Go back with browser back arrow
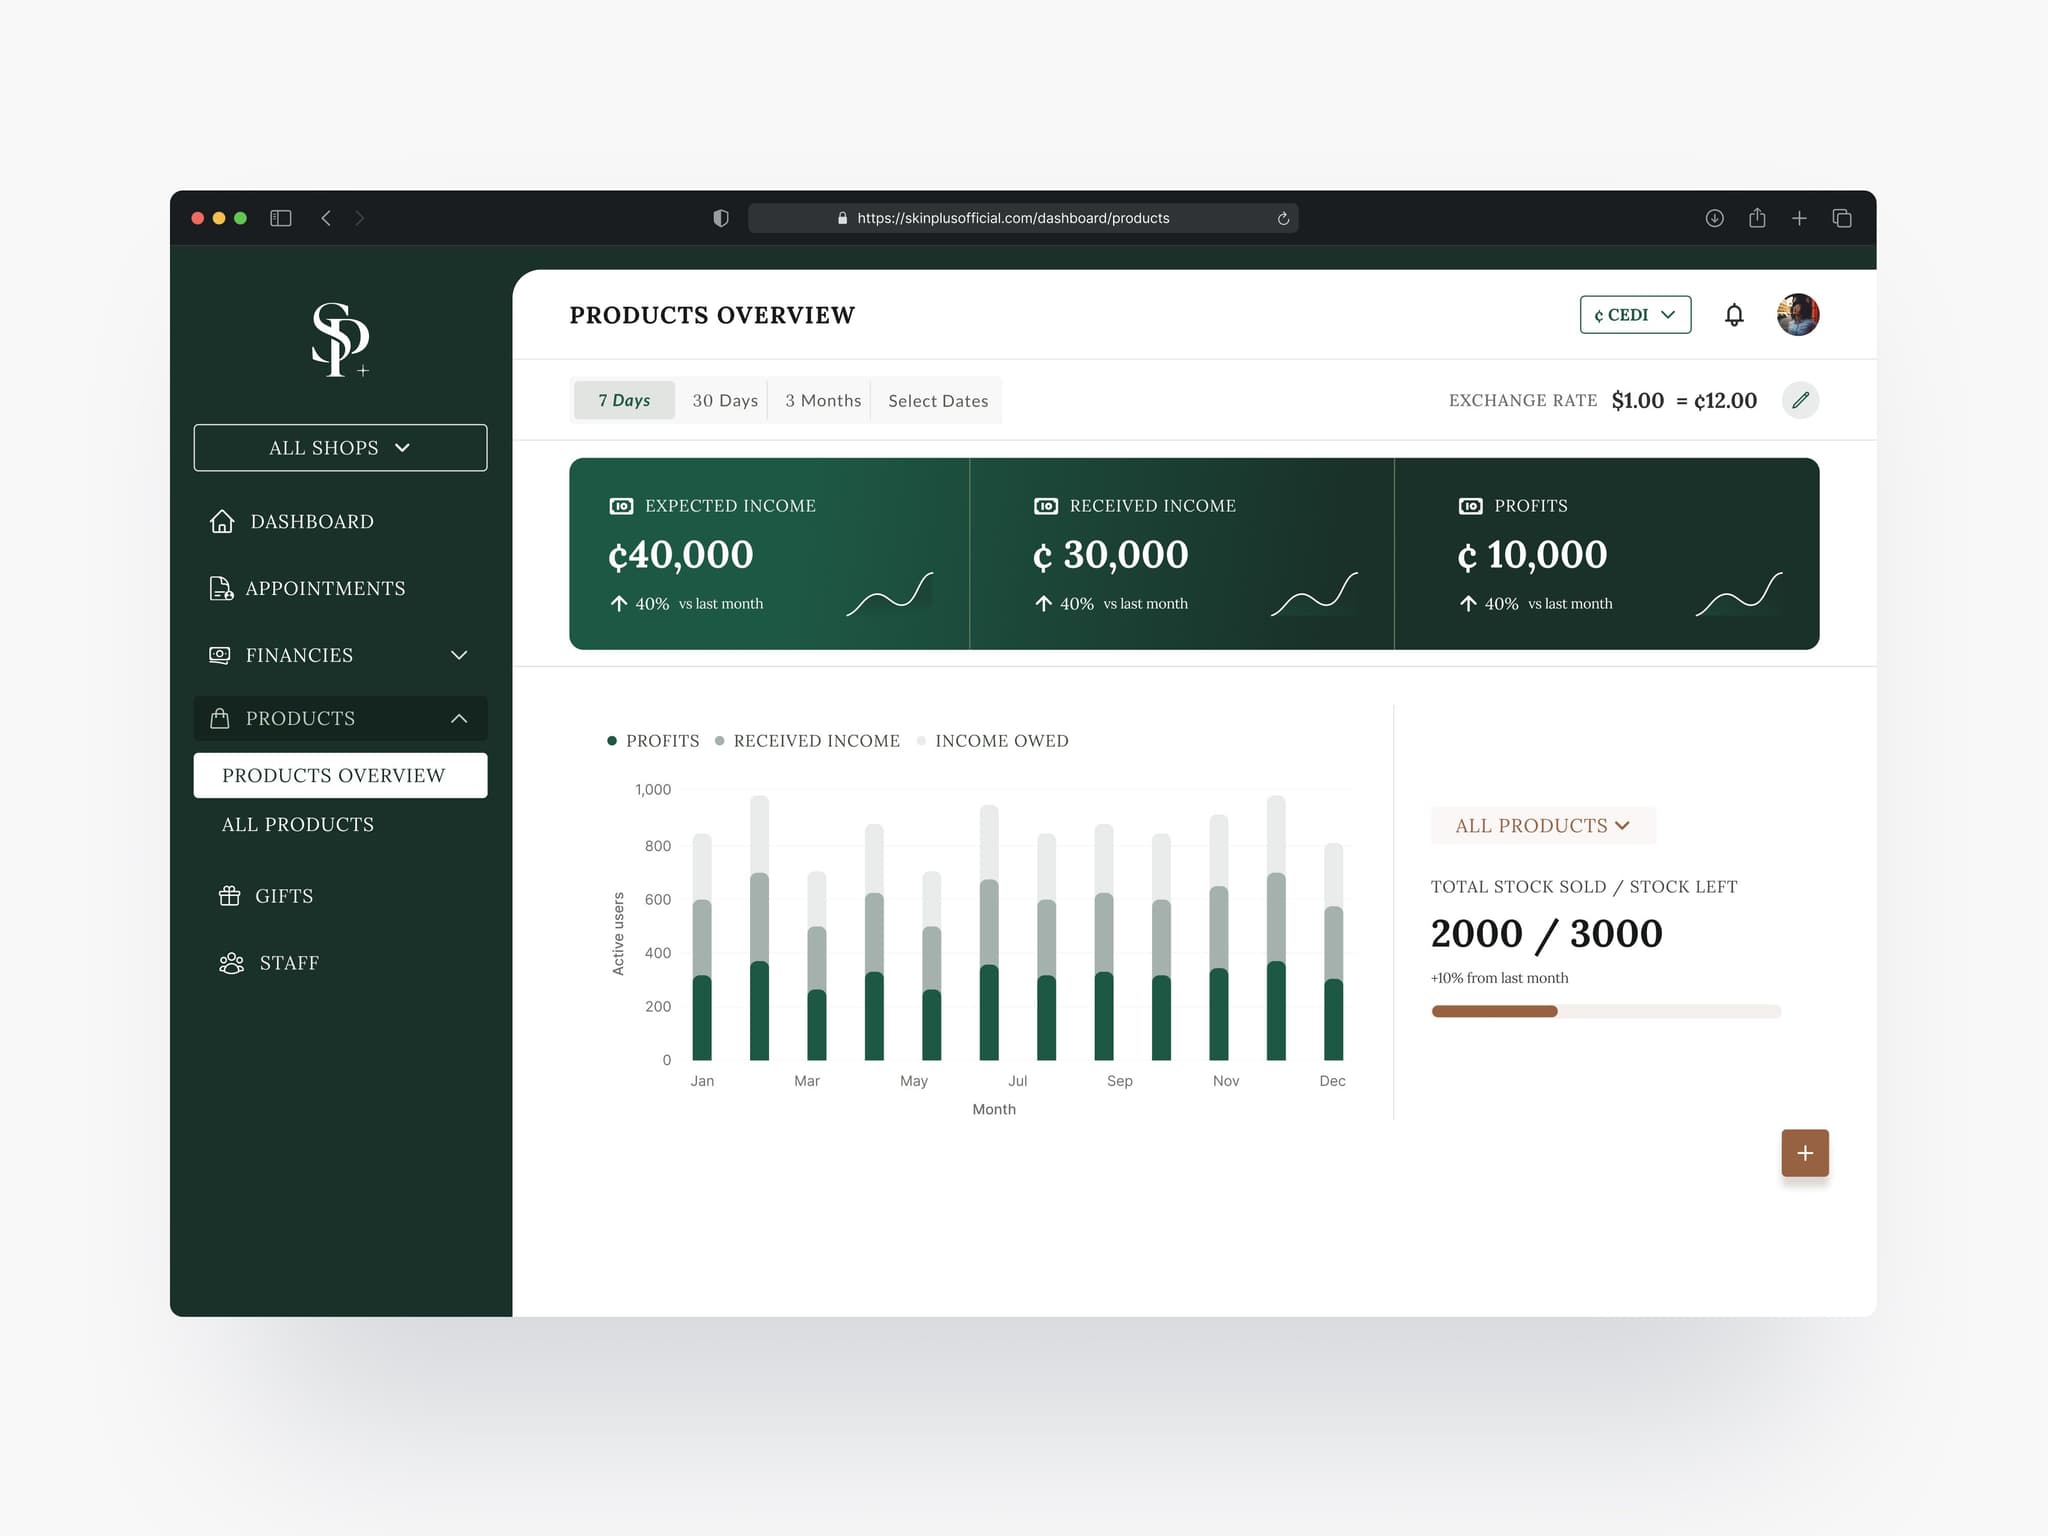 click(x=326, y=218)
